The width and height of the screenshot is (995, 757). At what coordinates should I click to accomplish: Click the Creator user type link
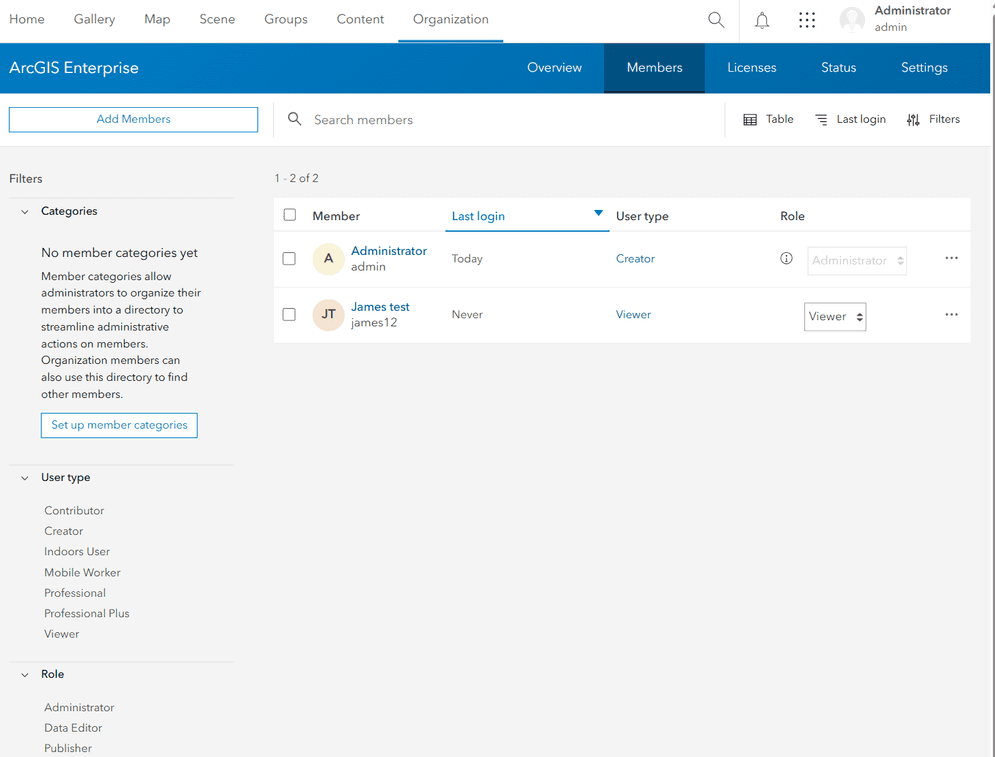[x=635, y=259]
